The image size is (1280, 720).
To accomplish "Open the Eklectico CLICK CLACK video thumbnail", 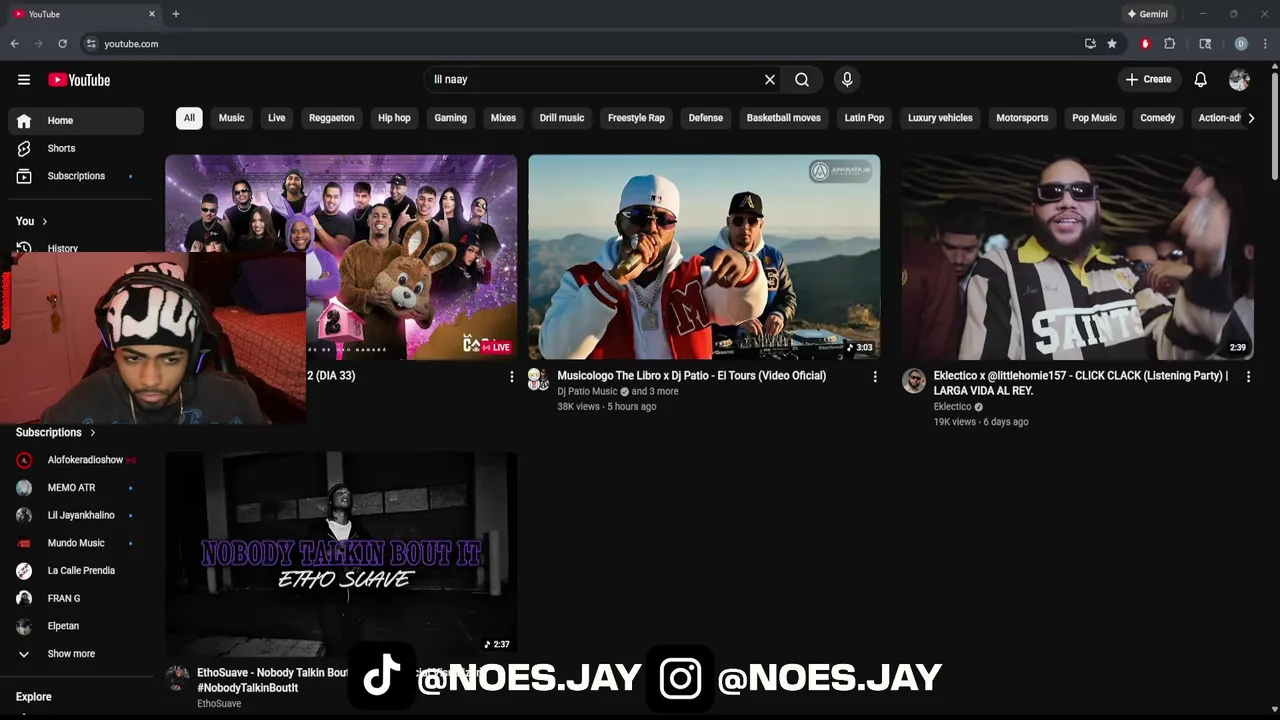I will [x=1077, y=256].
